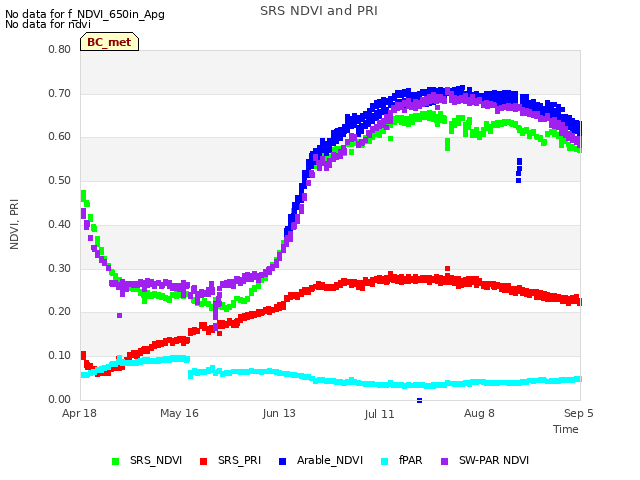Click the 0.10 y-axis tick label
Viewport: 640px width, 480px height.
pos(60,356)
